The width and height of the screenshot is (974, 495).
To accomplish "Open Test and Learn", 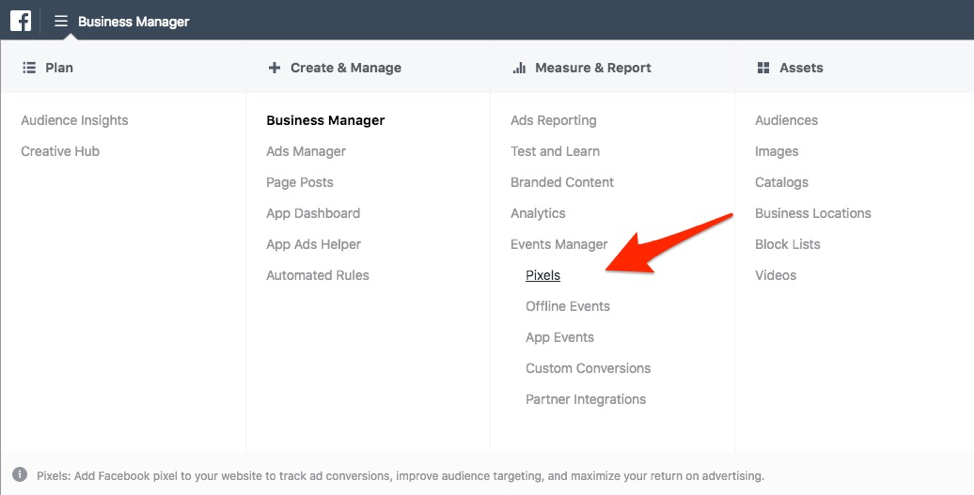I will [555, 152].
